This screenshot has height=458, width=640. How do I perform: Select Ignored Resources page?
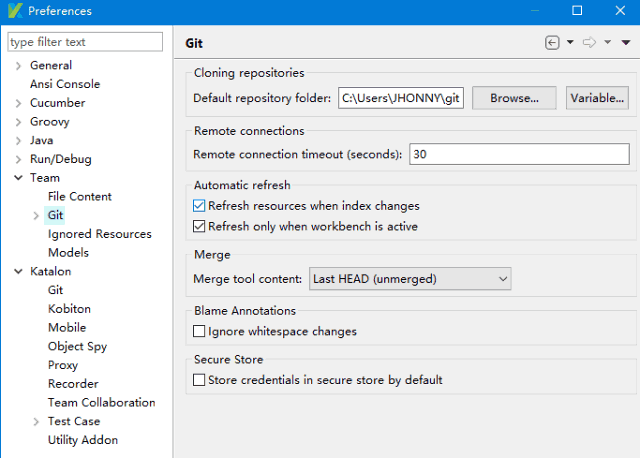(100, 234)
